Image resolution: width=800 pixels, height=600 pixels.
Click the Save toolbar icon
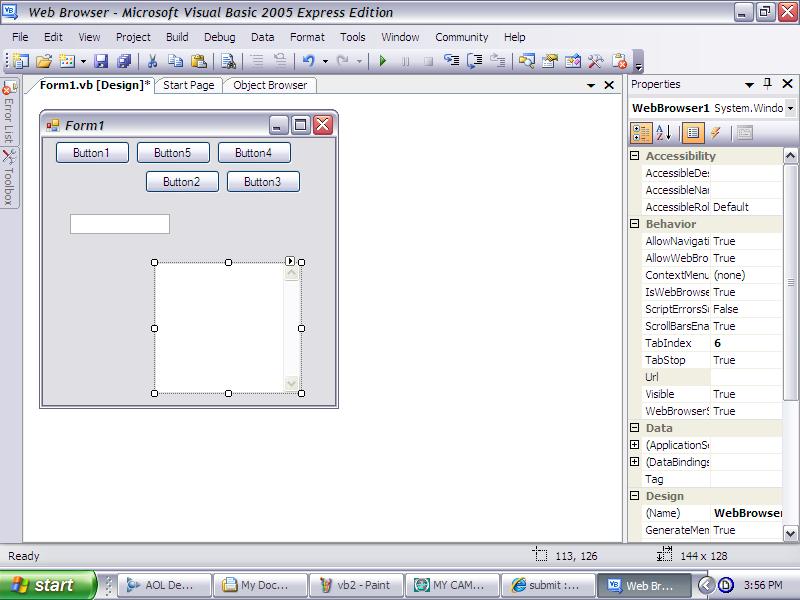pos(101,62)
